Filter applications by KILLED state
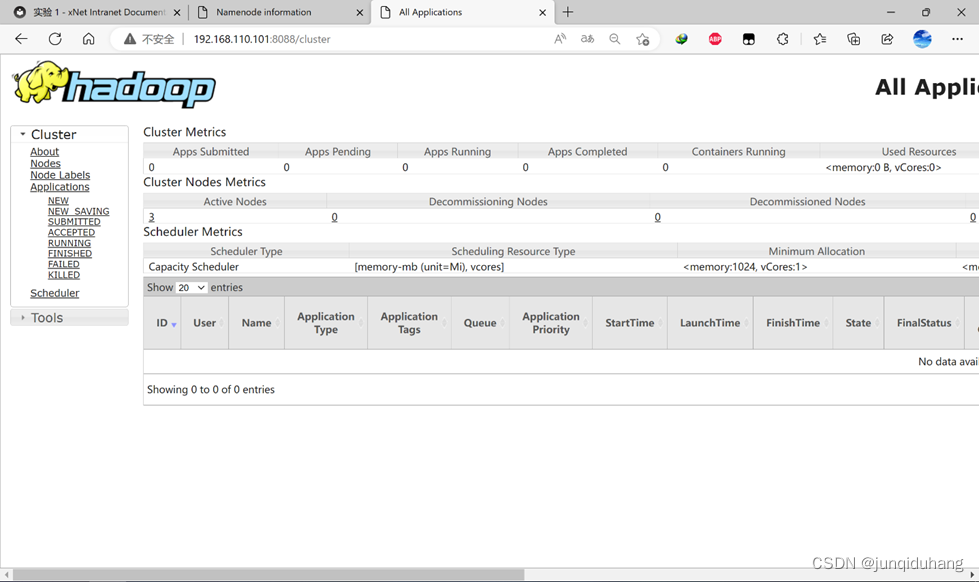 64,275
